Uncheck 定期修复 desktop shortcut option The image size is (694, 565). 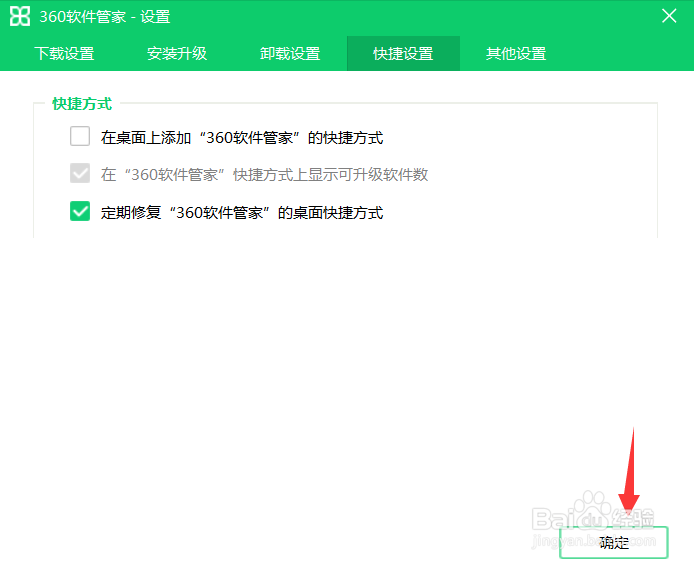click(x=80, y=211)
